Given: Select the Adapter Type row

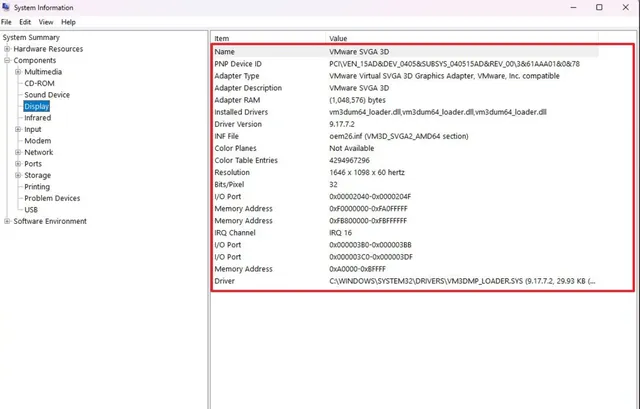Looking at the screenshot, I should pyautogui.click(x=405, y=76).
